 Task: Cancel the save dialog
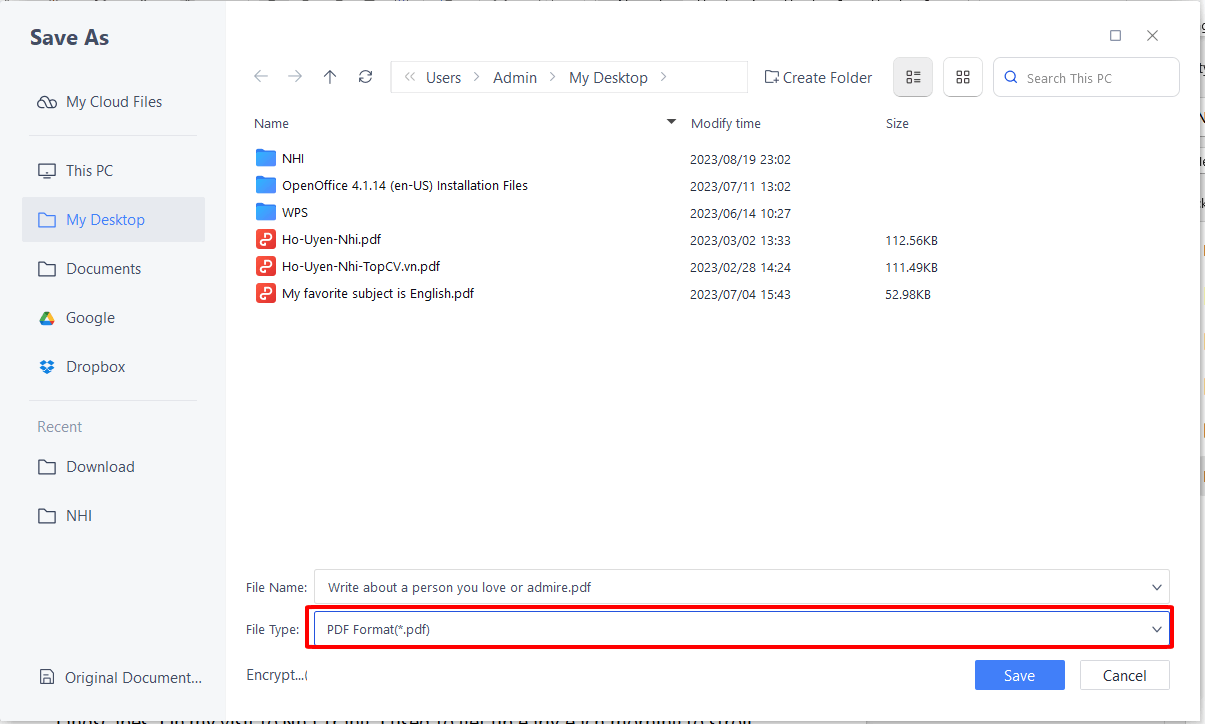coord(1124,675)
